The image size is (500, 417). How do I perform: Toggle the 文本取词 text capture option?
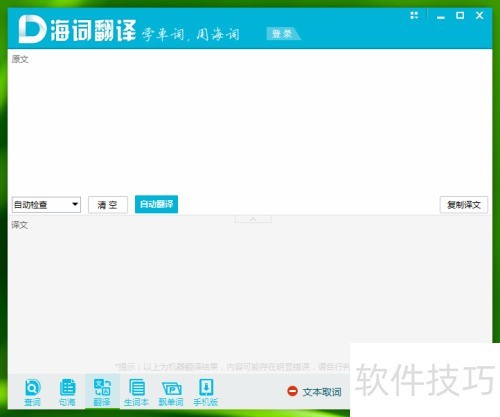[x=314, y=392]
